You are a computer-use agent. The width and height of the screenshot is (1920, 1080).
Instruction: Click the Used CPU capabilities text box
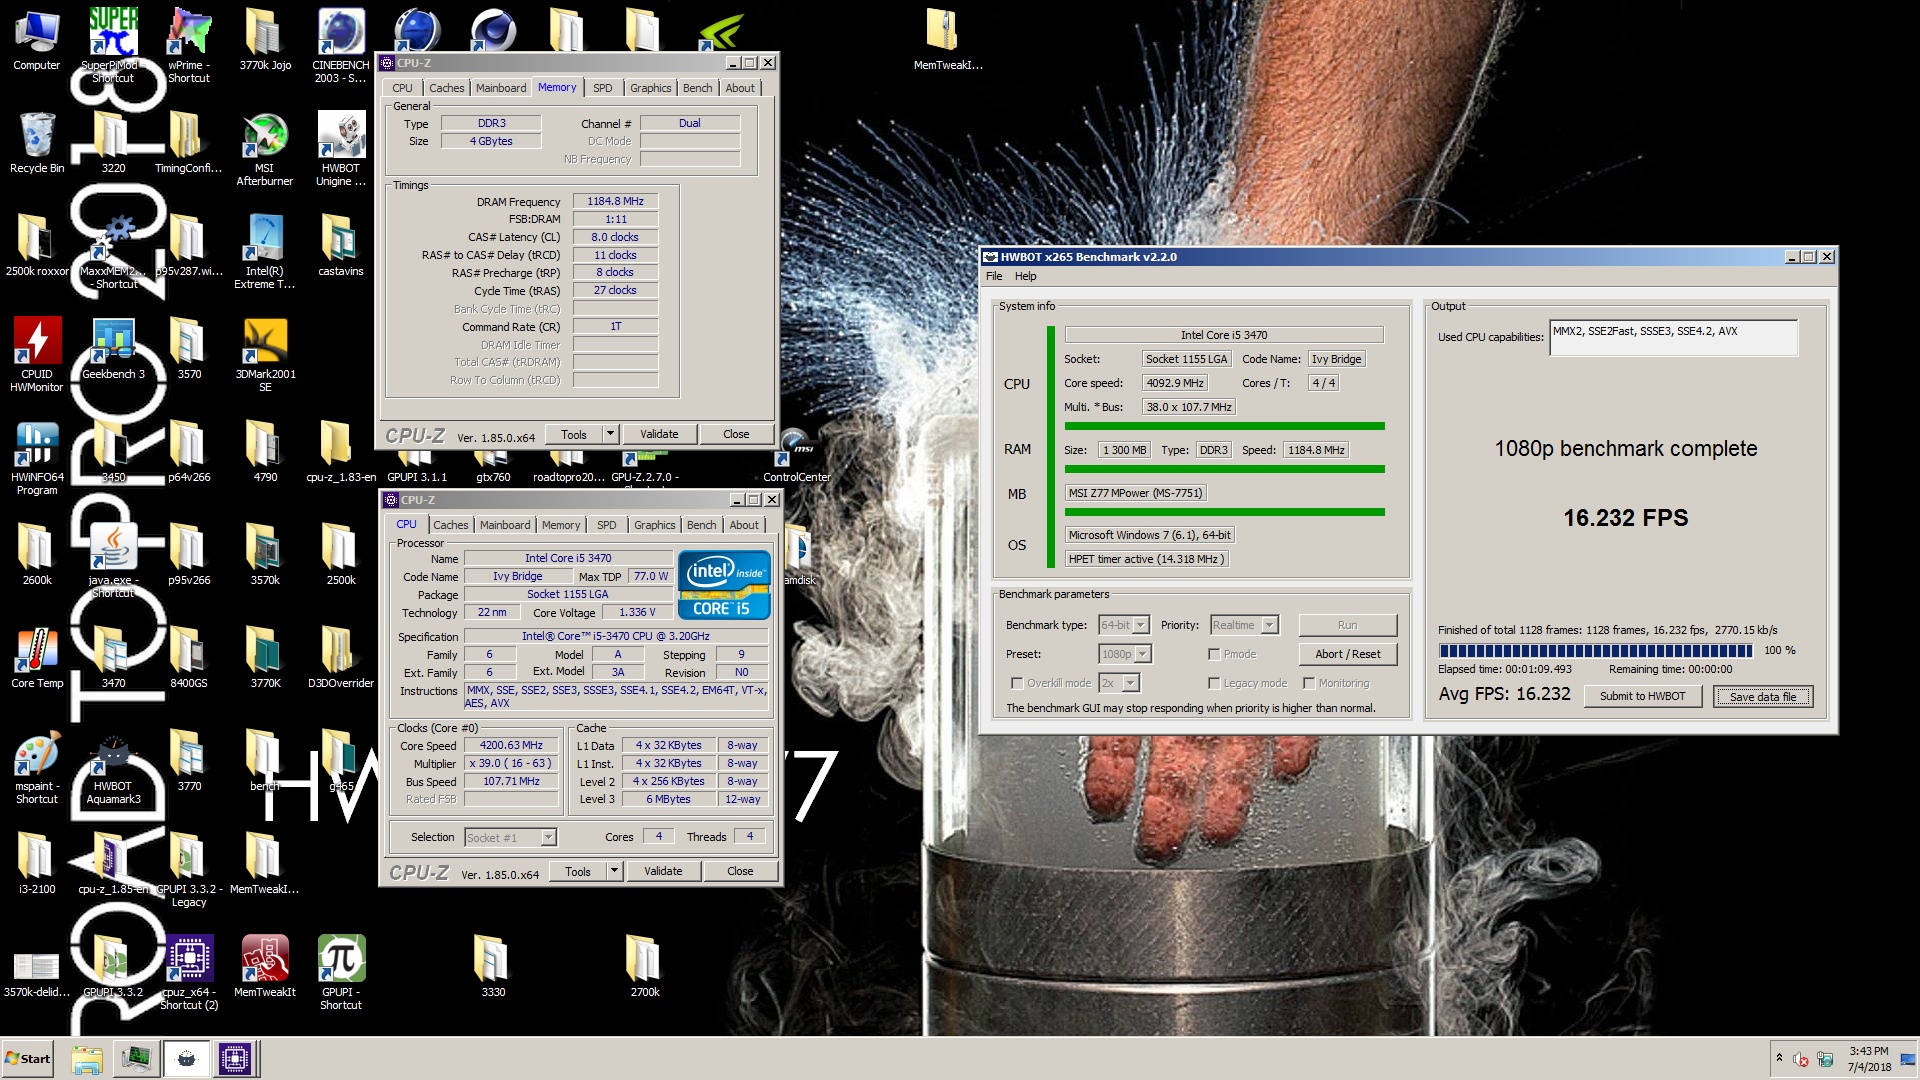[1673, 338]
